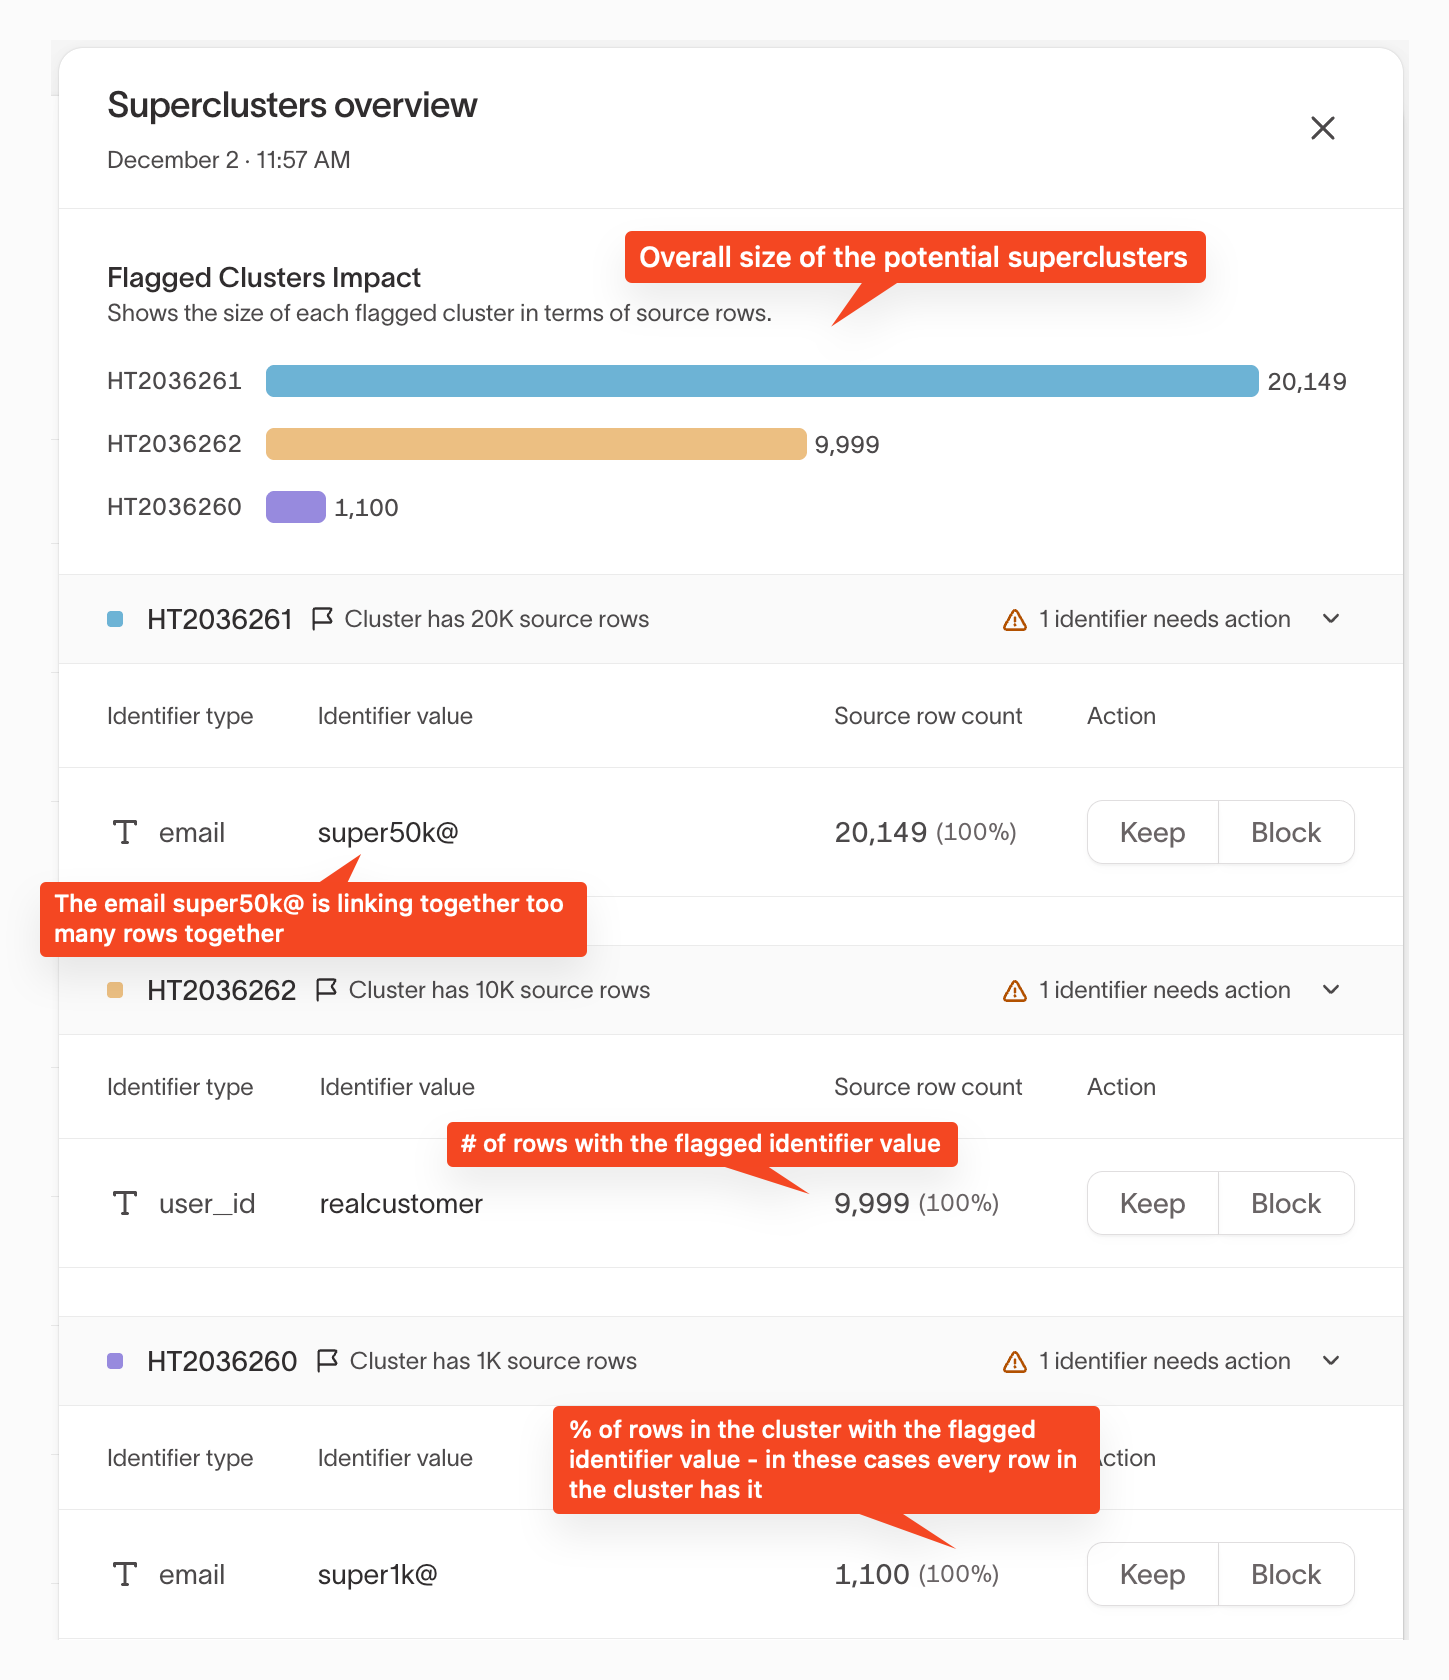Click the flag icon beside HT2036262
Screen dimensions: 1449x1680
(x=326, y=990)
